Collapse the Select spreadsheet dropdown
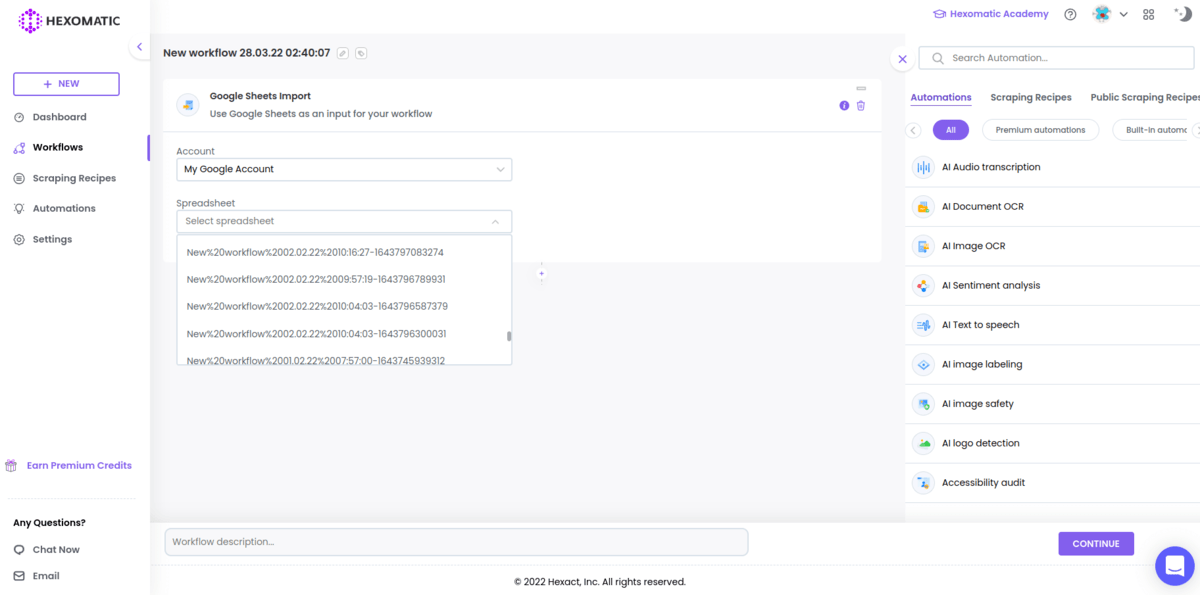The width and height of the screenshot is (1200, 595). click(x=495, y=221)
